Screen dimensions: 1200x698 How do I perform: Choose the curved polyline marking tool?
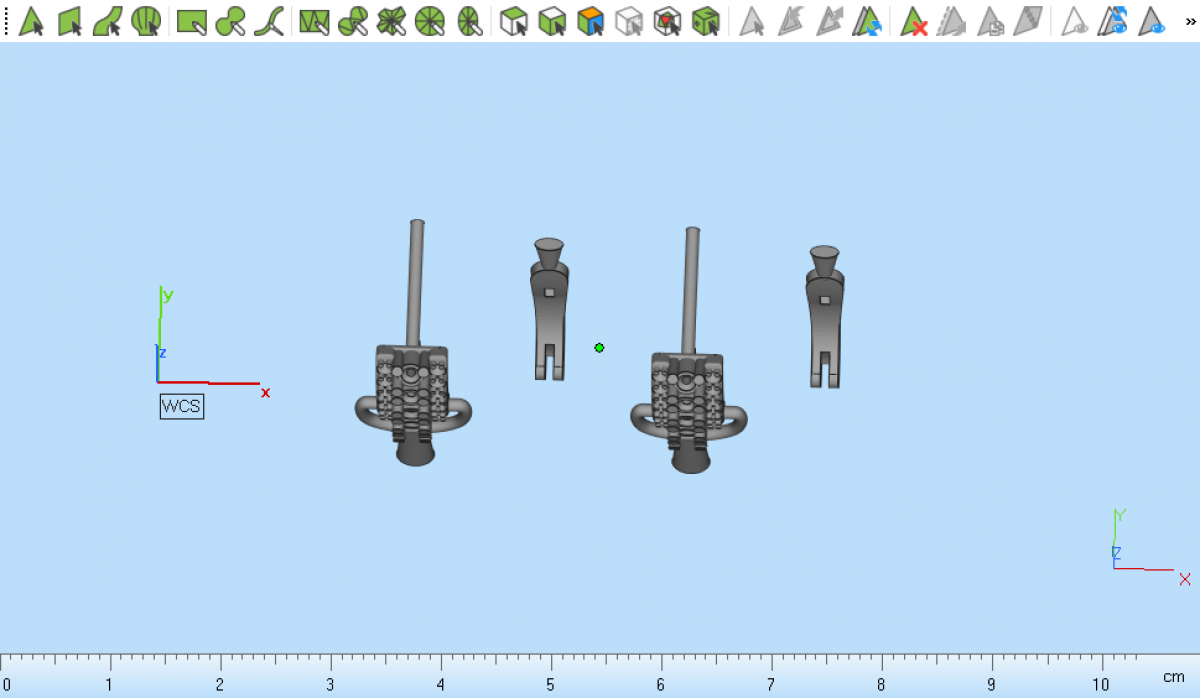click(269, 21)
